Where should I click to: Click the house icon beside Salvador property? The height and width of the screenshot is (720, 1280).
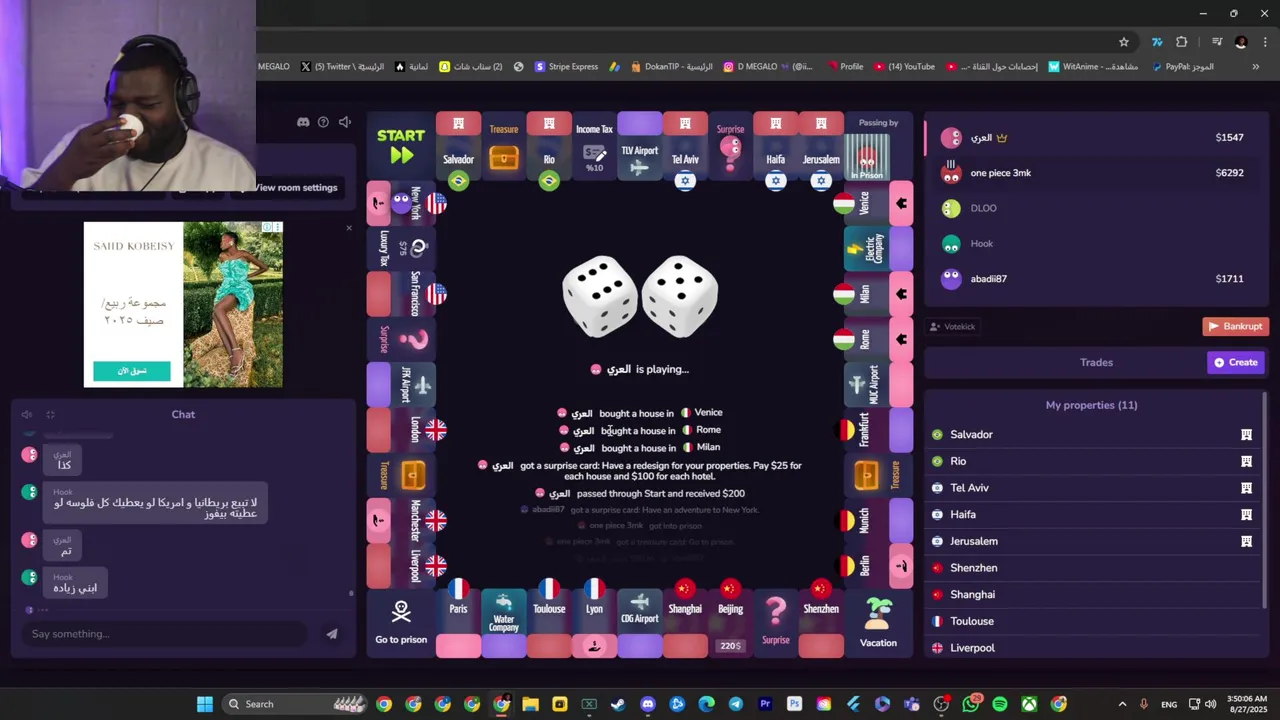pyautogui.click(x=1246, y=434)
